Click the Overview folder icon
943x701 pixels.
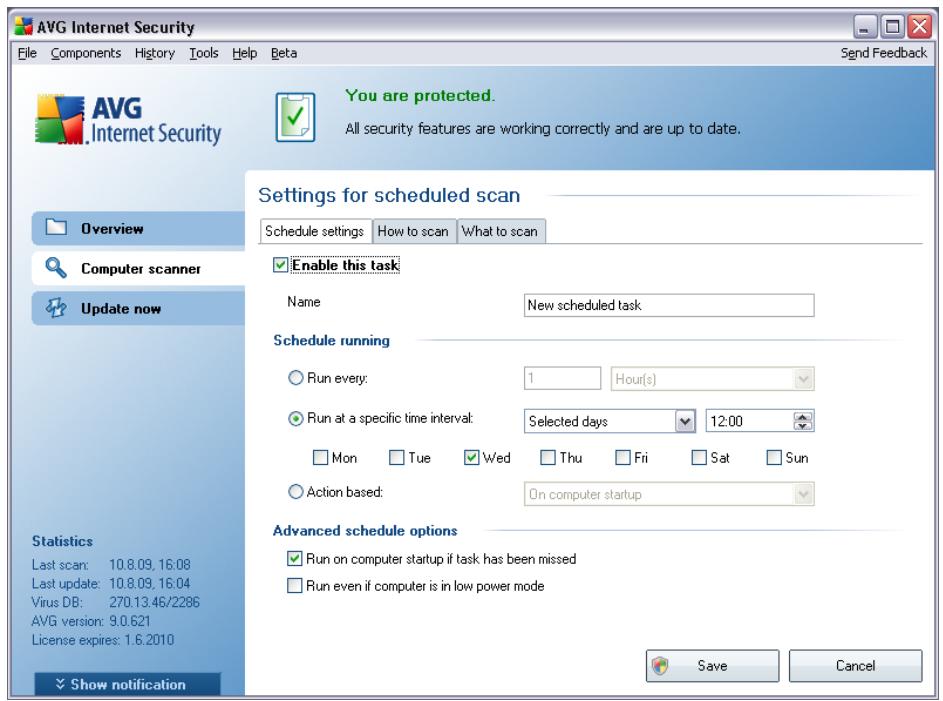(56, 227)
